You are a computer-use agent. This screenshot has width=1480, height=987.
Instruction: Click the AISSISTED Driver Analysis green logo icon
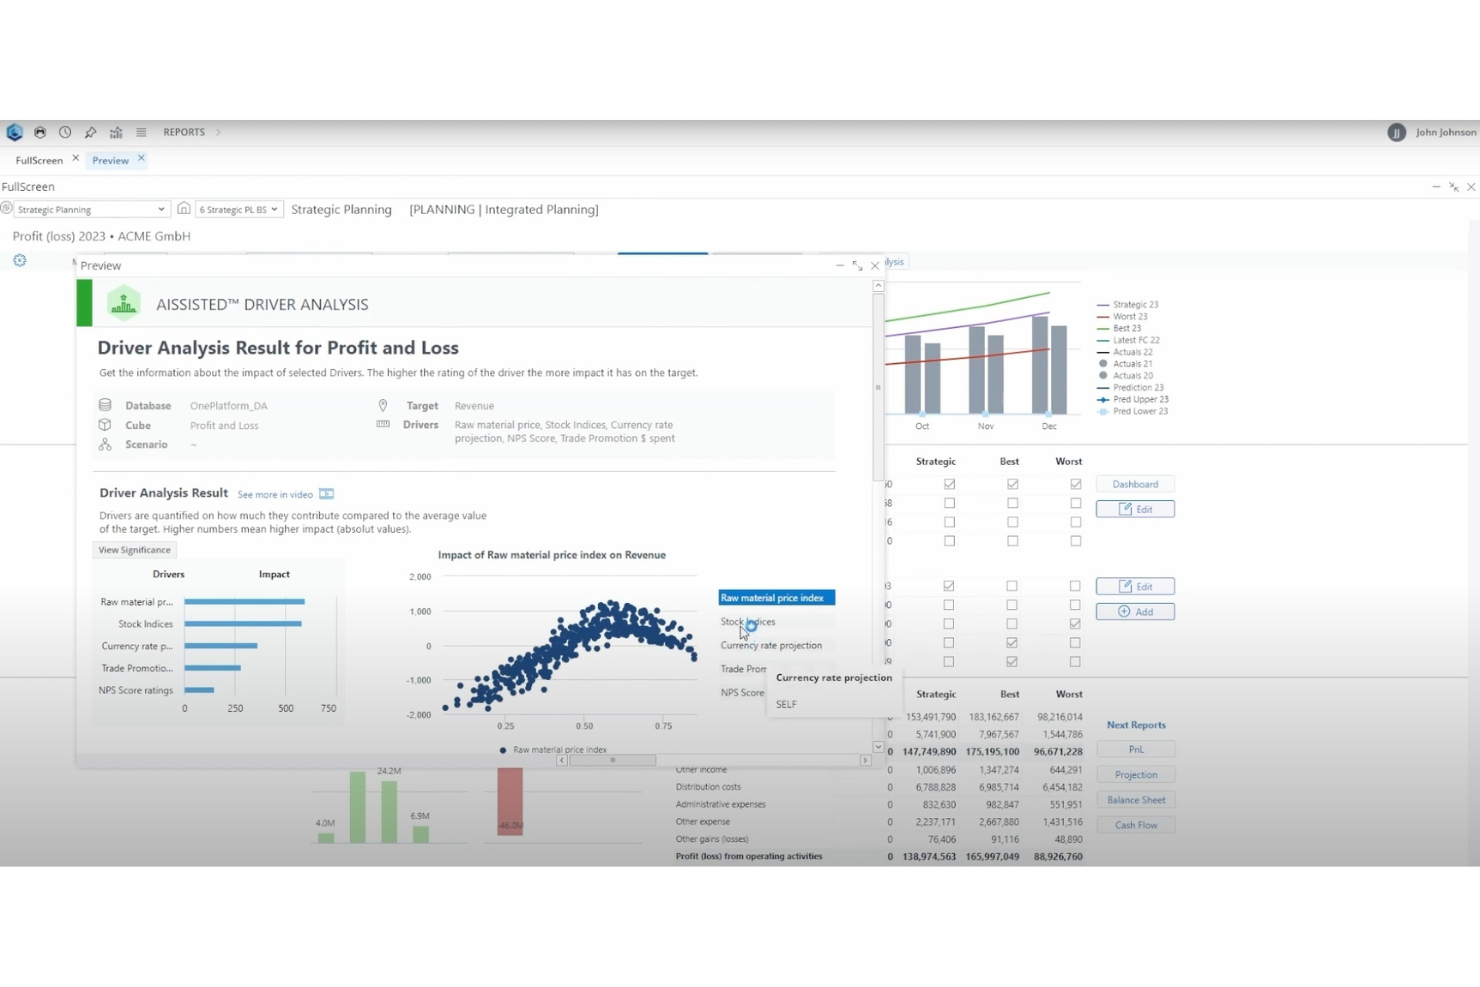tap(124, 303)
